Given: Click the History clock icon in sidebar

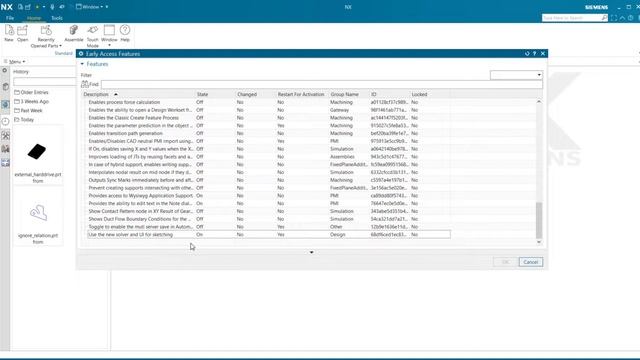Looking at the screenshot, I should (x=5, y=121).
